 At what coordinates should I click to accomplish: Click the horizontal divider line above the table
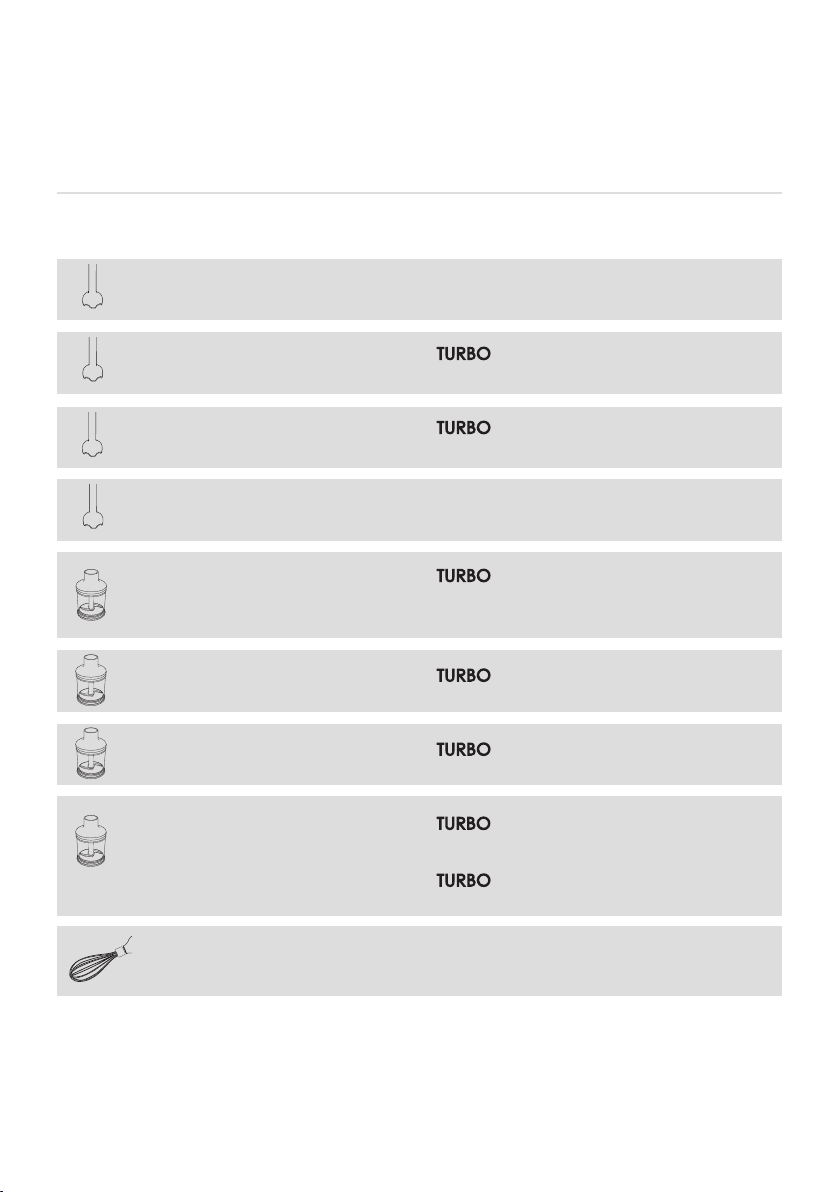420,193
